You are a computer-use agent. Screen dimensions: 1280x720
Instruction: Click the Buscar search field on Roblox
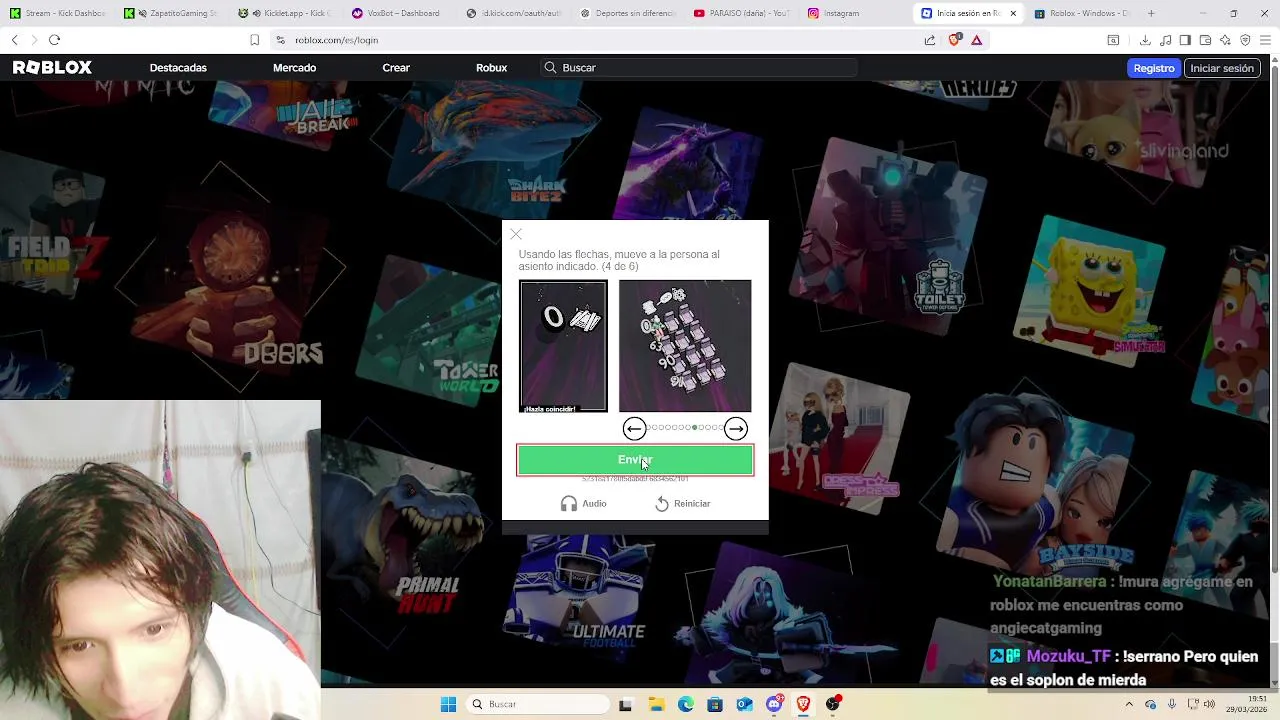pos(698,68)
